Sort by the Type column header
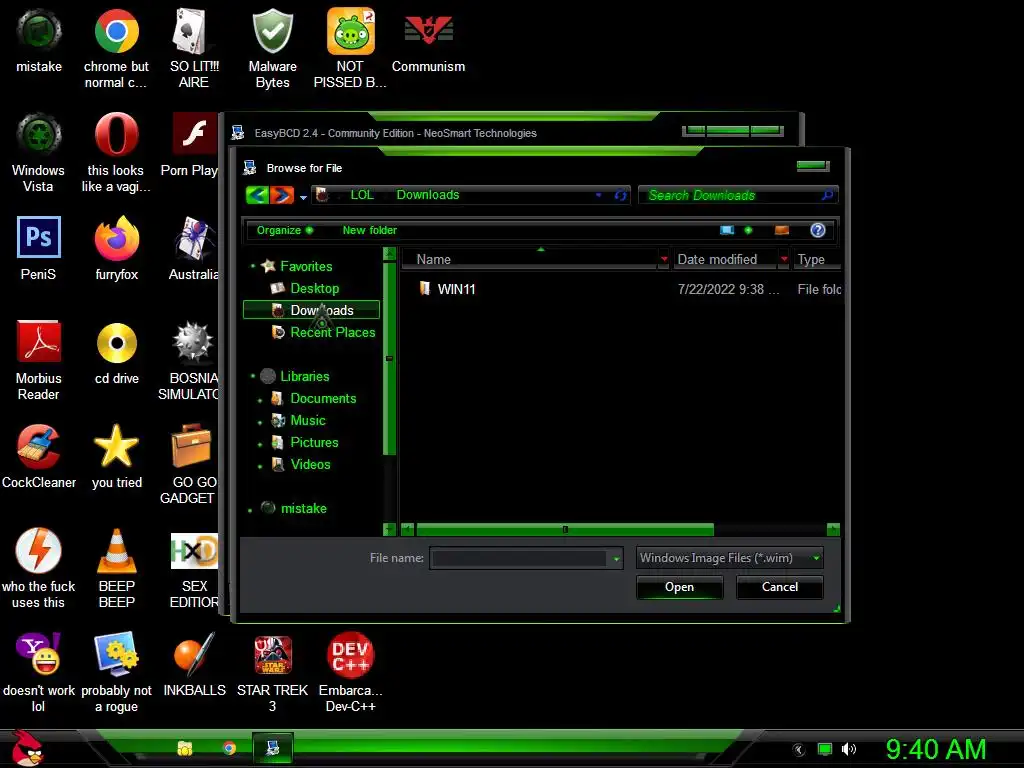This screenshot has width=1024, height=768. point(816,259)
